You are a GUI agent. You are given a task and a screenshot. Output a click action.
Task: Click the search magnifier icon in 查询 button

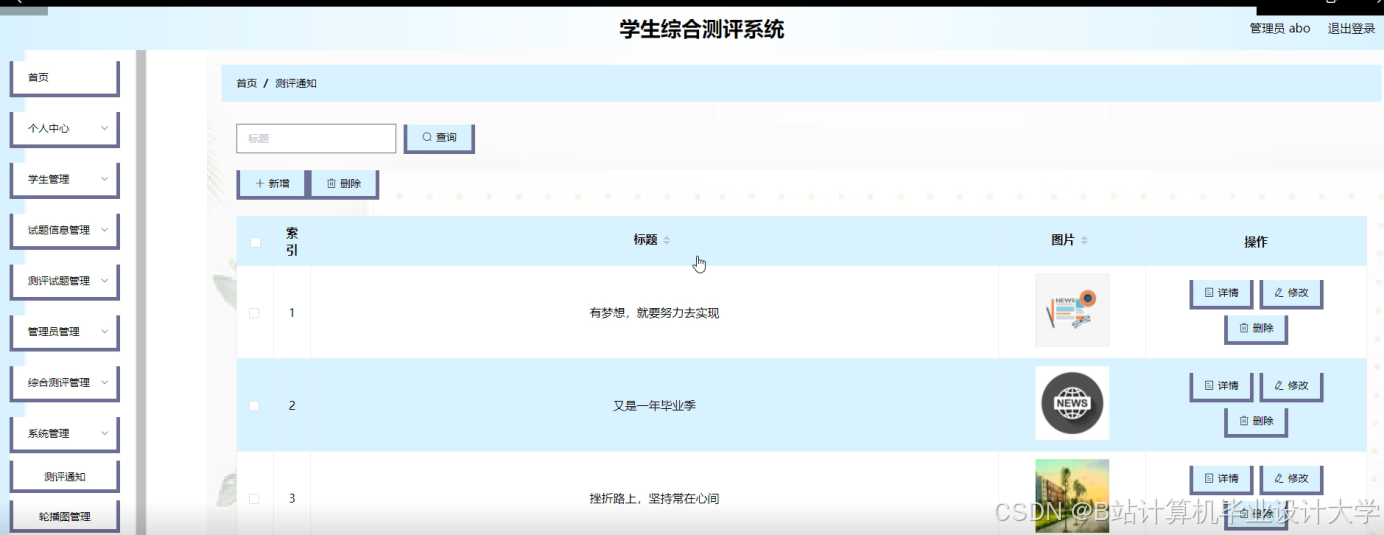click(x=427, y=138)
